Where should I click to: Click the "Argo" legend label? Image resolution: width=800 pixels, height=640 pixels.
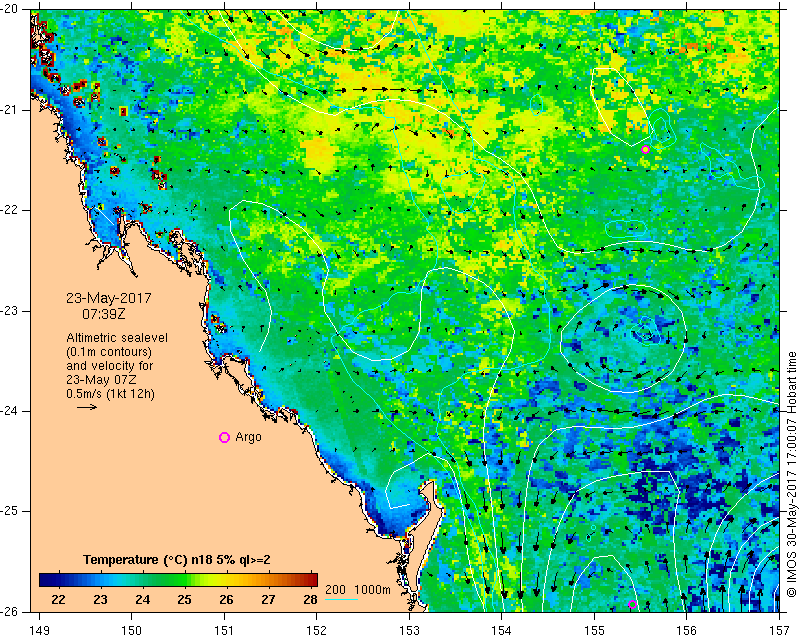click(248, 437)
